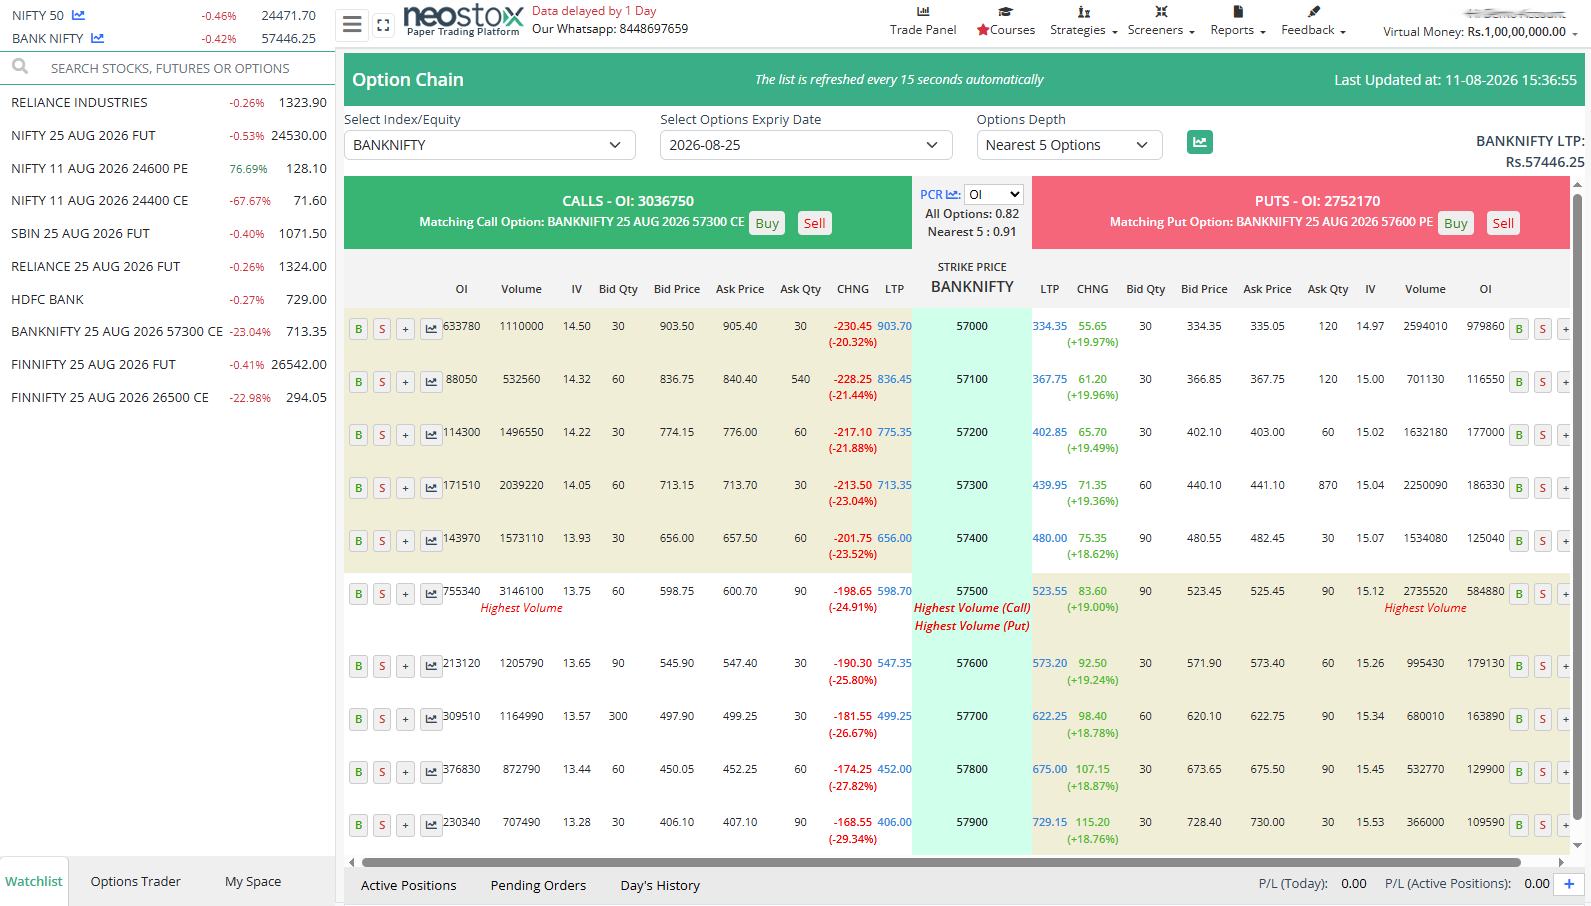Image resolution: width=1591 pixels, height=906 pixels.
Task: Click the neostox logo
Action: click(x=463, y=20)
